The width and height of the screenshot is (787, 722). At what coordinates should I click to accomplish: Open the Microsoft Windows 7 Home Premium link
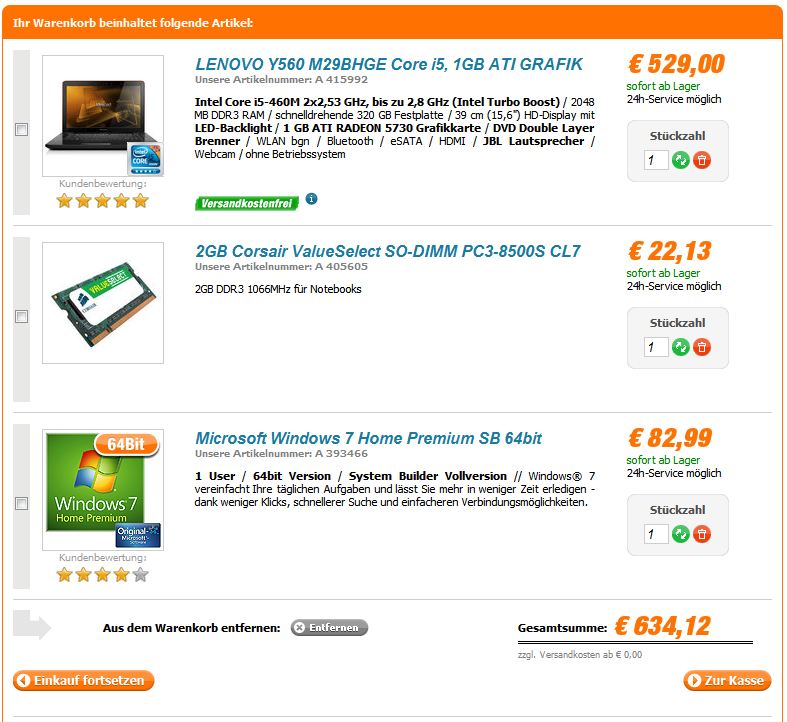click(x=368, y=438)
